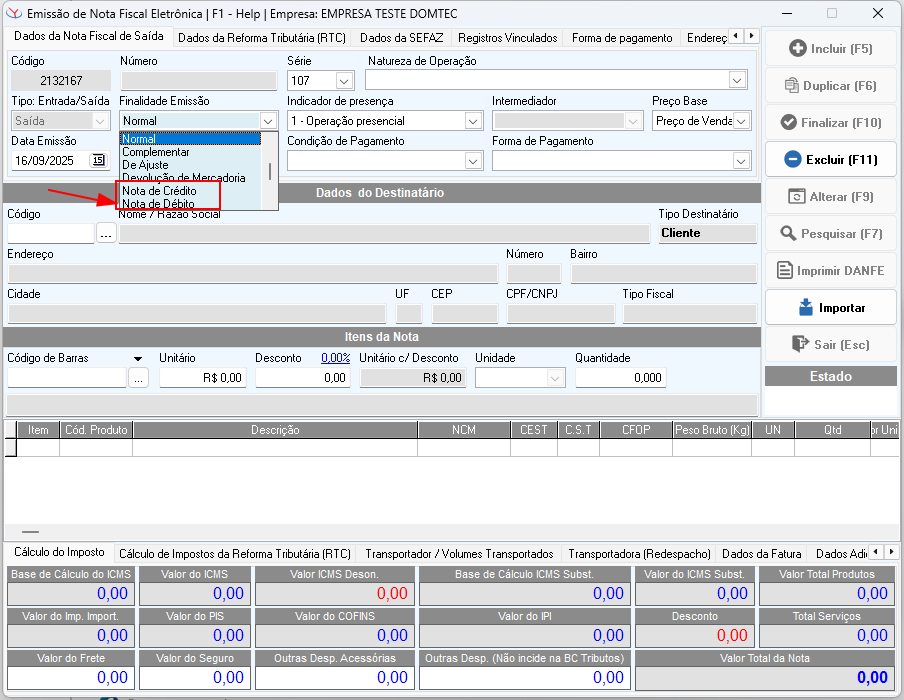Click the Duplicar (F6) copy icon

pos(792,85)
